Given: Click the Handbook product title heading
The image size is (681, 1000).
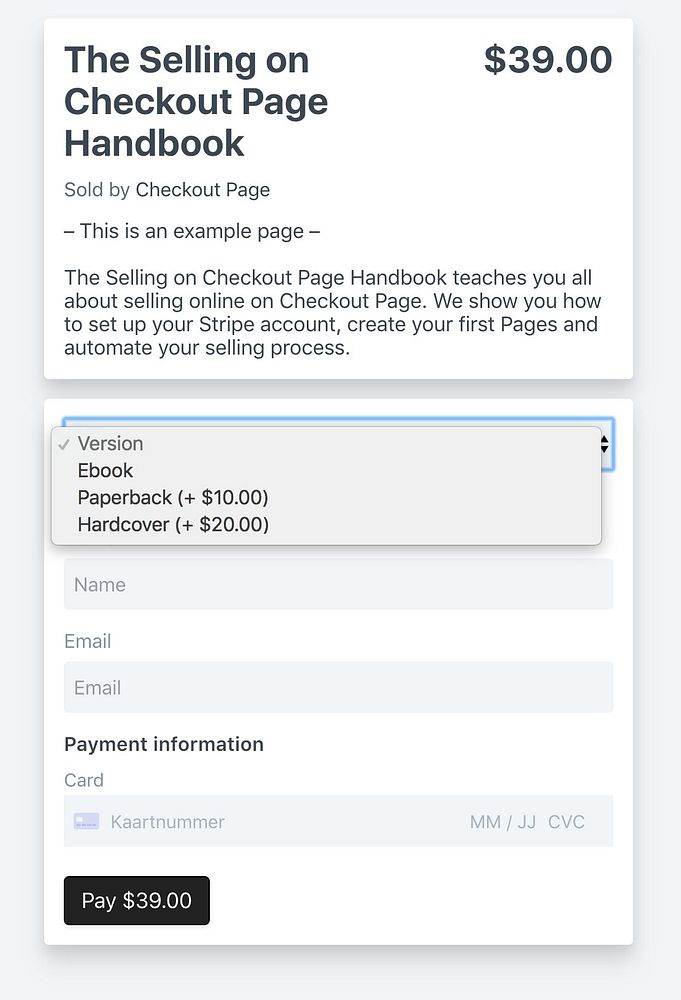Looking at the screenshot, I should coord(196,102).
